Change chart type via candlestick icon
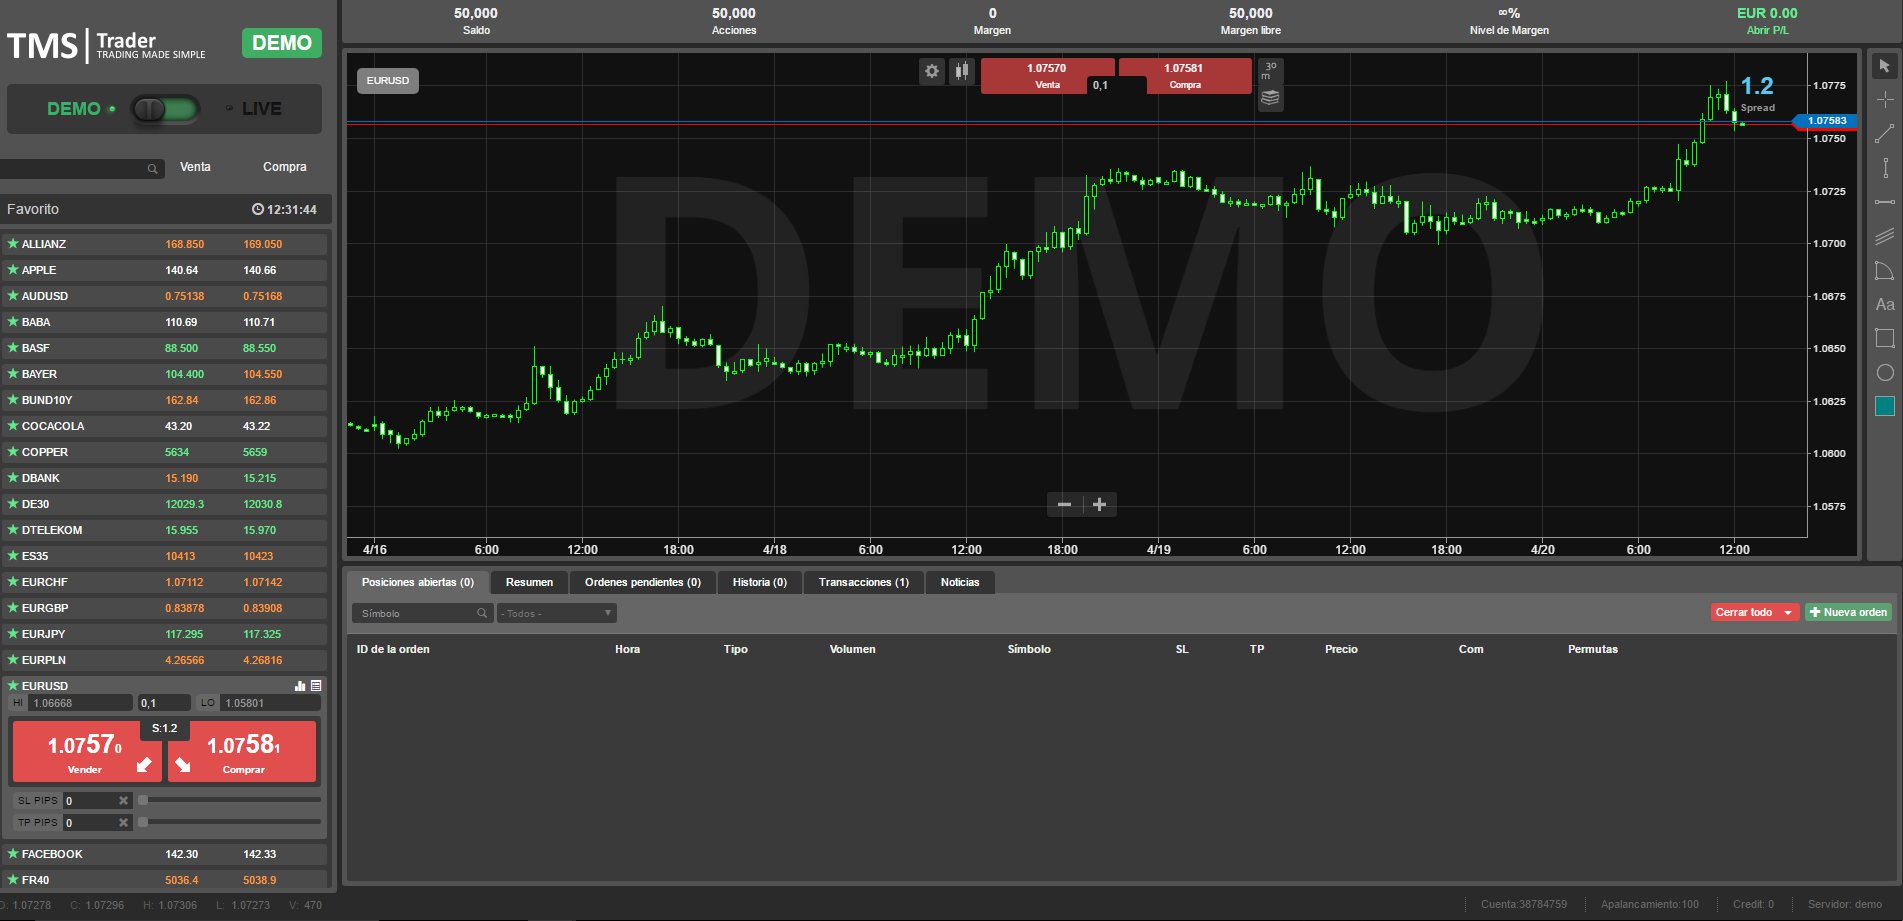 (x=961, y=71)
